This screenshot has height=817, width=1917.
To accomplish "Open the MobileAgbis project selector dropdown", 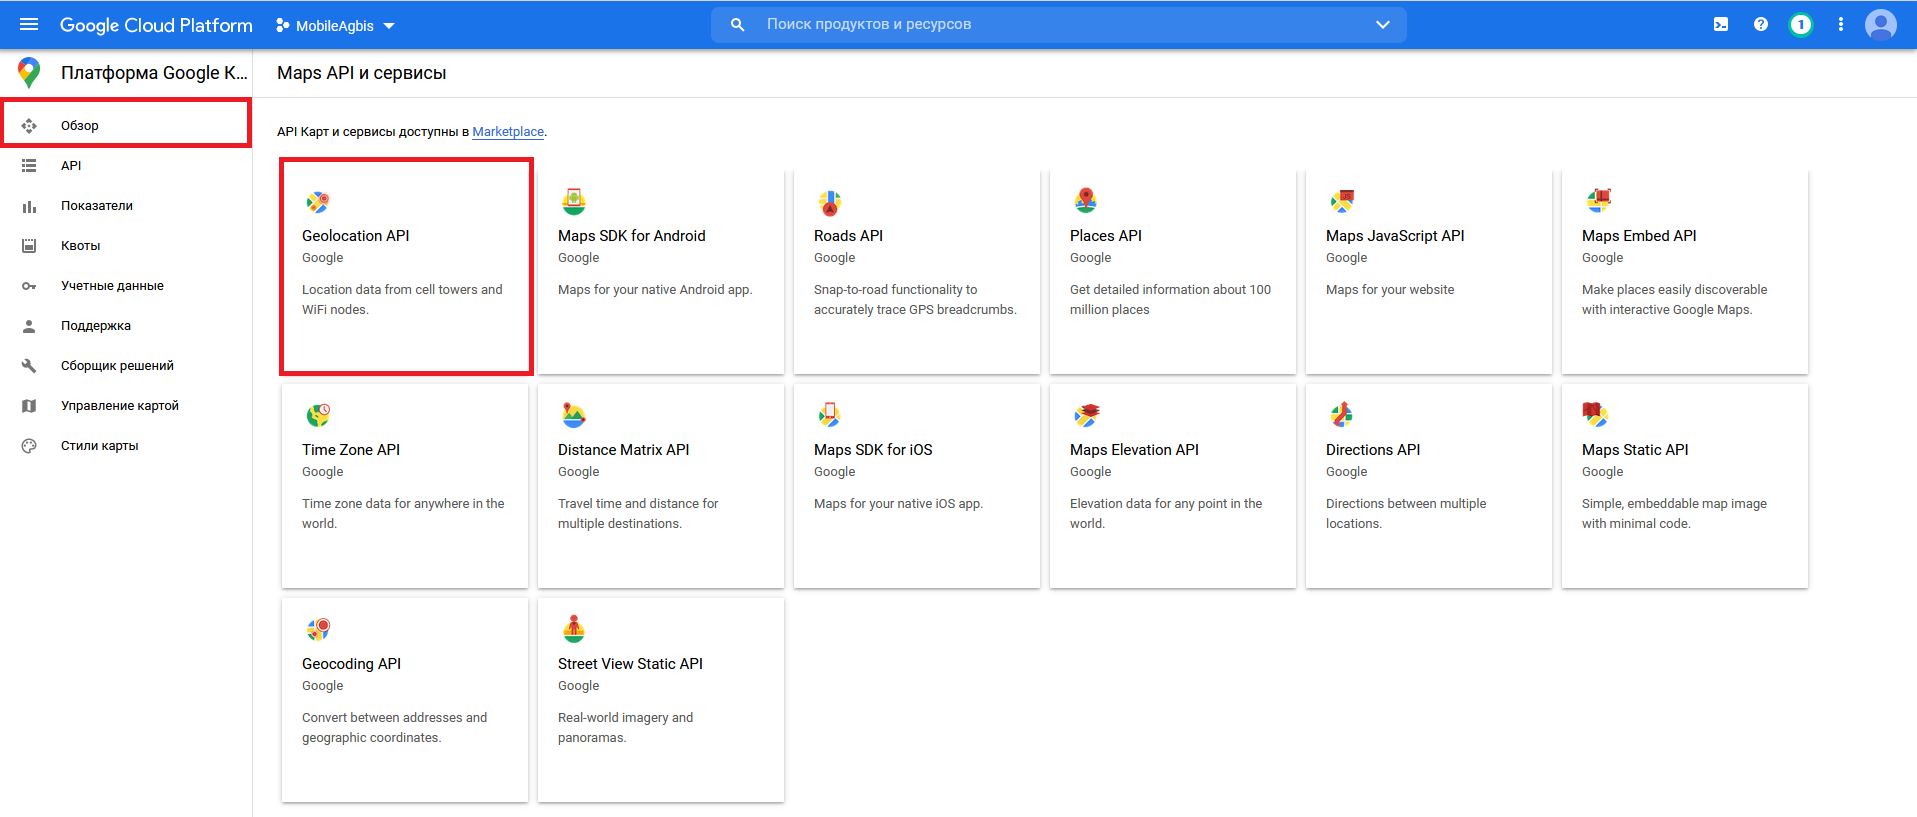I will 336,26.
